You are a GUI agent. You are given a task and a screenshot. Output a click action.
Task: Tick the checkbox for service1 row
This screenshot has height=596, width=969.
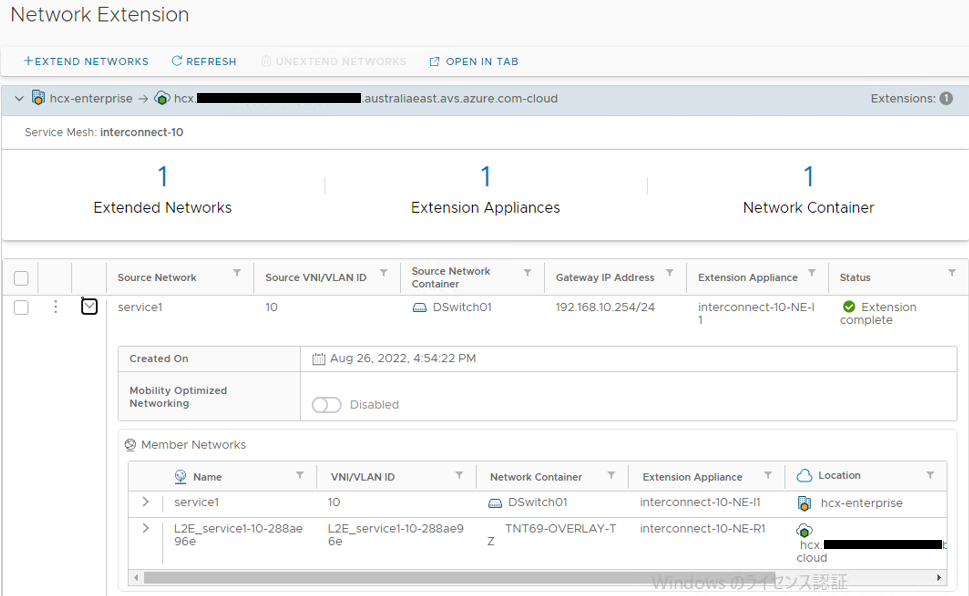click(21, 307)
